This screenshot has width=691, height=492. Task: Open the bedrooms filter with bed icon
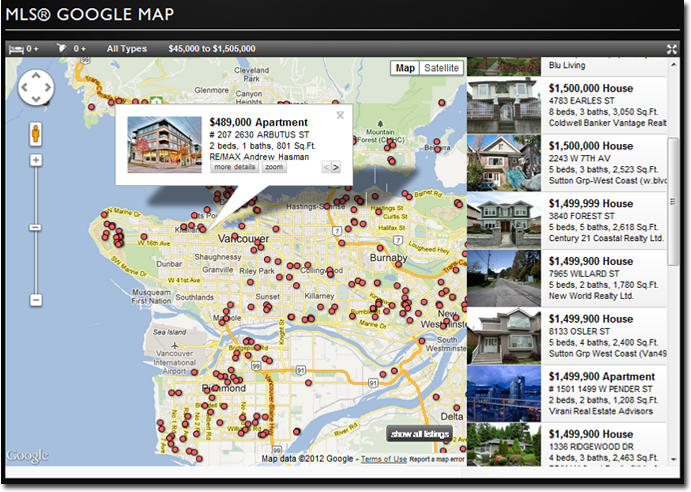[23, 49]
